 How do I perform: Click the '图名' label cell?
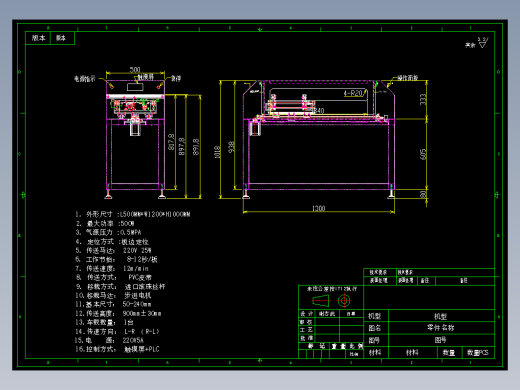click(375, 328)
